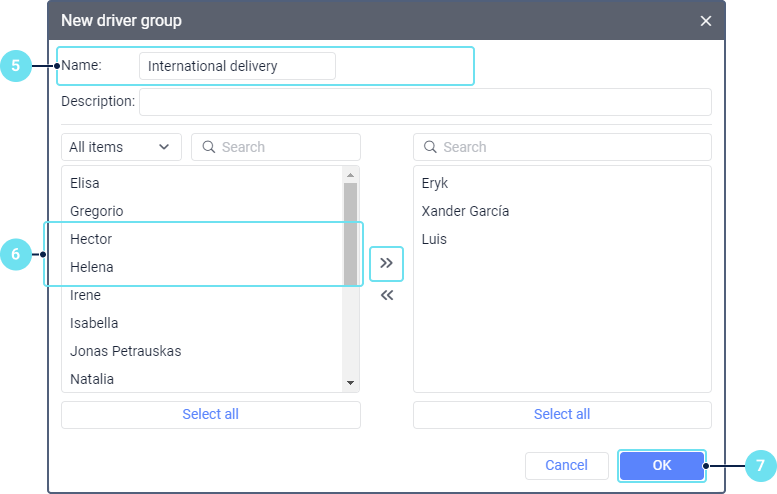This screenshot has width=777, height=494.
Task: Close the New driver group dialog
Action: coord(706,21)
